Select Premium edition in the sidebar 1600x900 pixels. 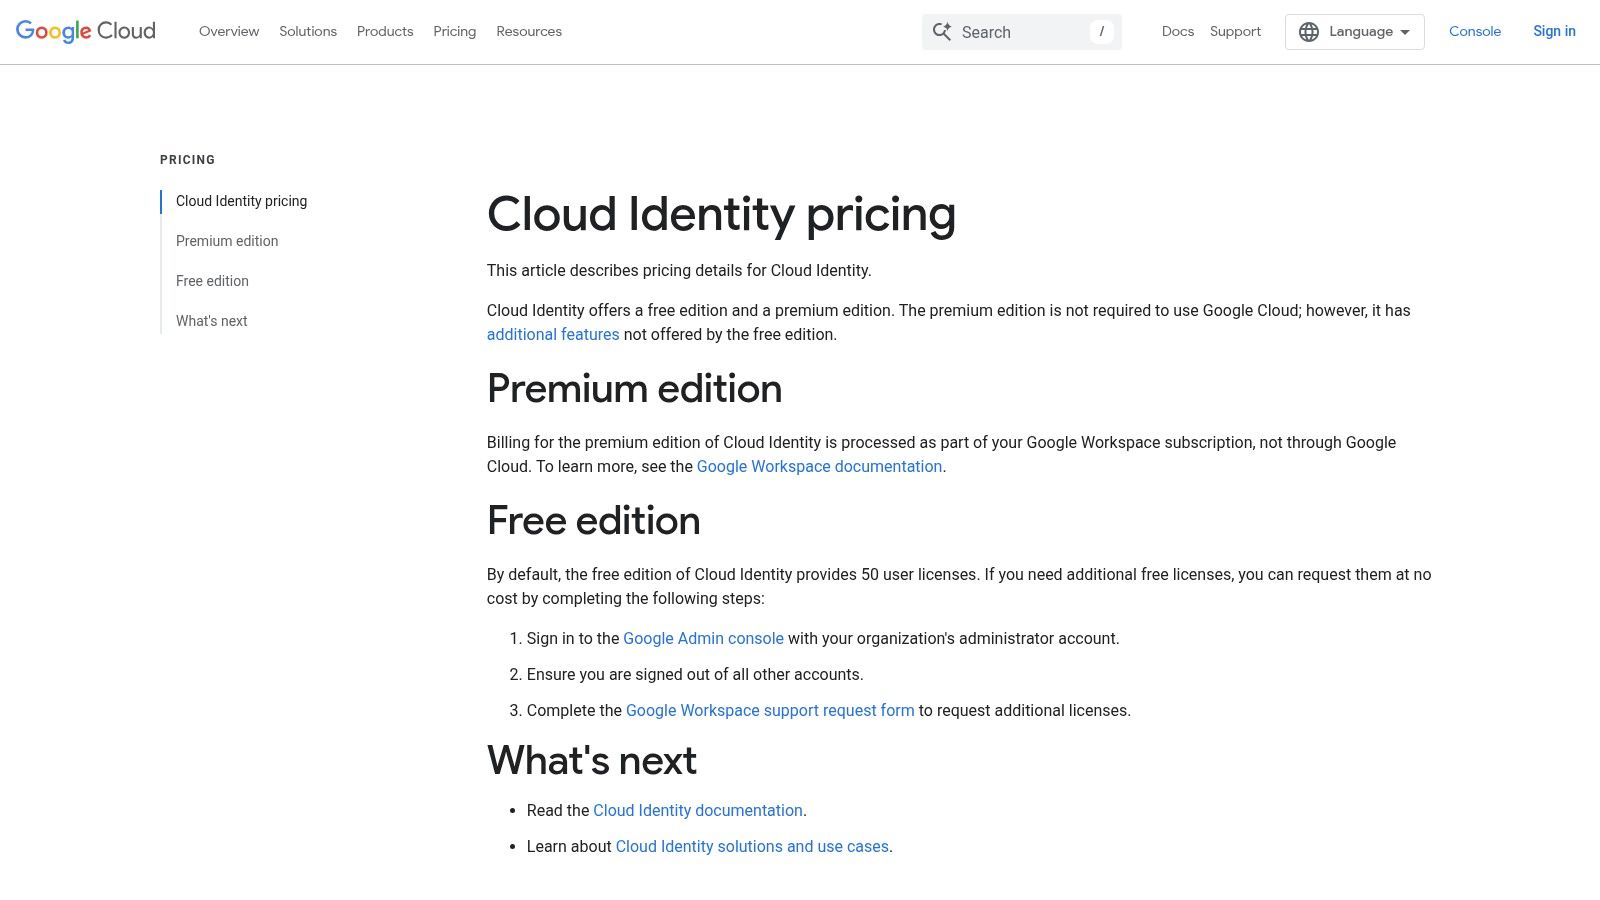point(227,241)
